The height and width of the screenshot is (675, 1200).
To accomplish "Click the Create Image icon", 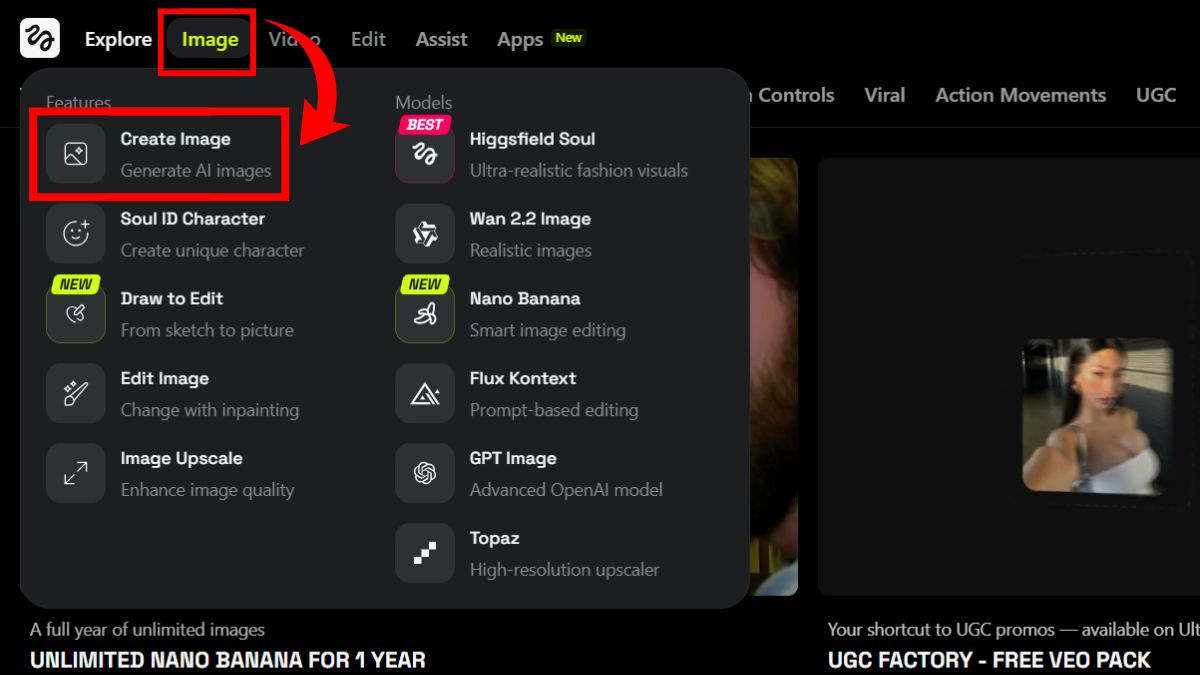I will click(x=76, y=154).
